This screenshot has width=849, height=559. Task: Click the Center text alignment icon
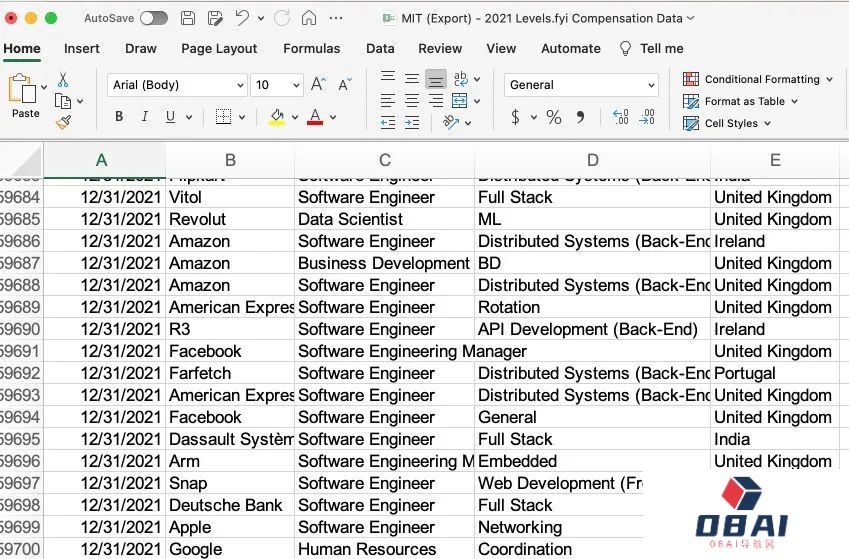click(412, 101)
